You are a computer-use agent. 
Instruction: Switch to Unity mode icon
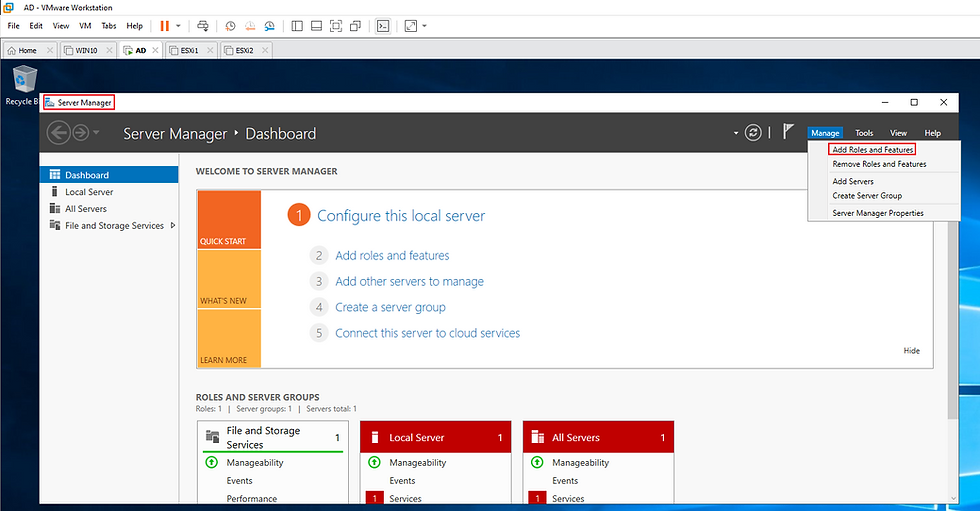355,26
